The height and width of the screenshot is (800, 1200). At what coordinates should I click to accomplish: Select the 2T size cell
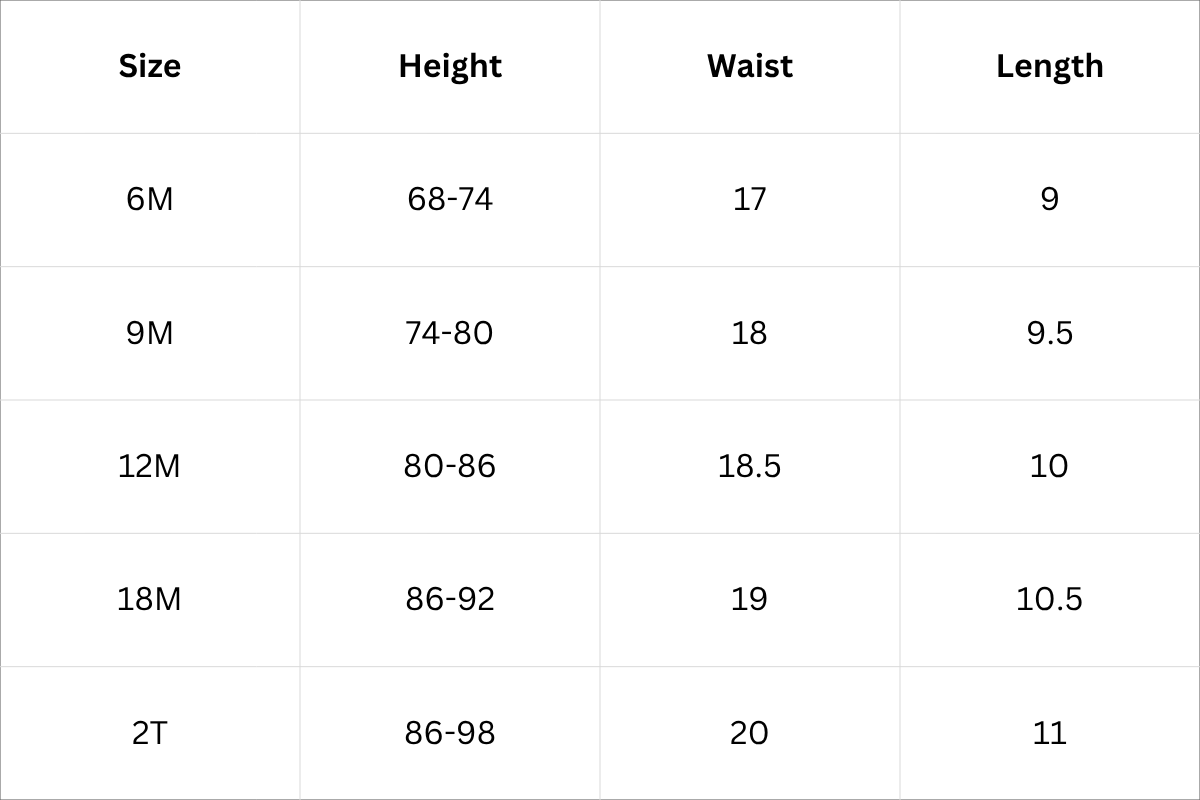(150, 733)
